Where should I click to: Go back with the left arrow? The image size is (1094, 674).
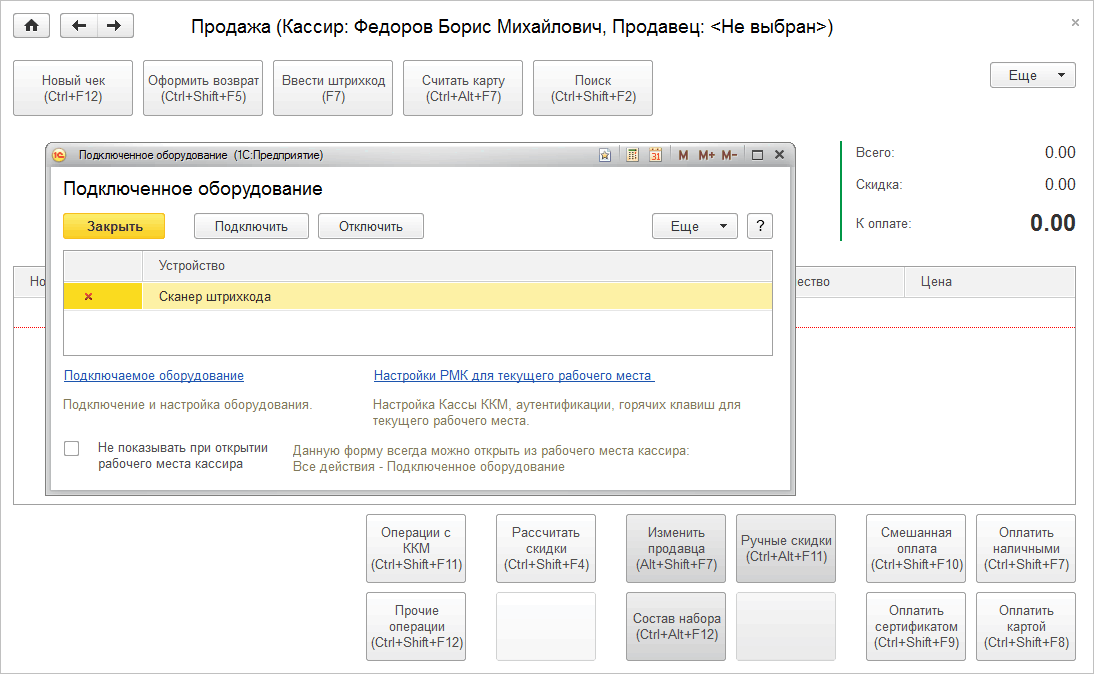[79, 26]
